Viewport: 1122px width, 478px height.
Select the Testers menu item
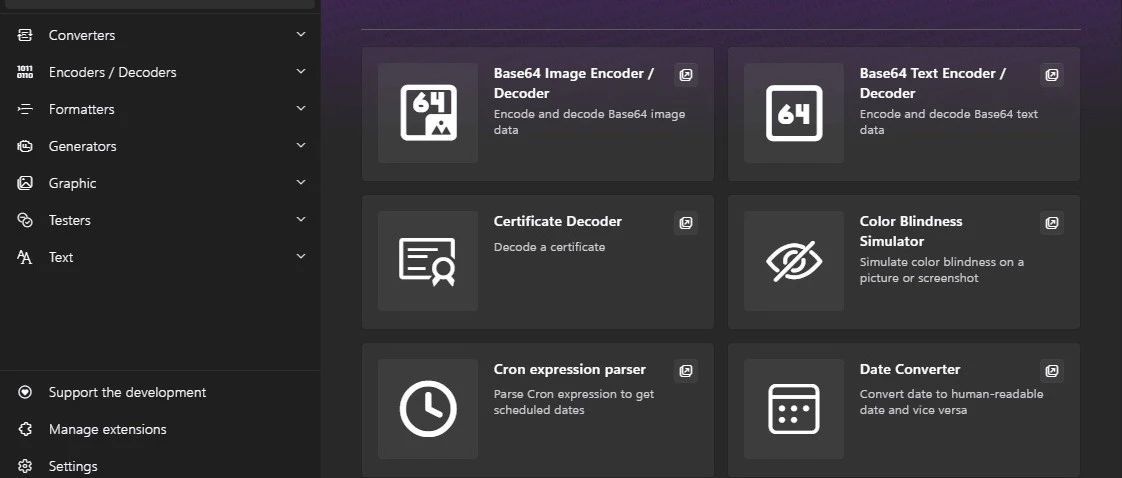click(x=161, y=220)
